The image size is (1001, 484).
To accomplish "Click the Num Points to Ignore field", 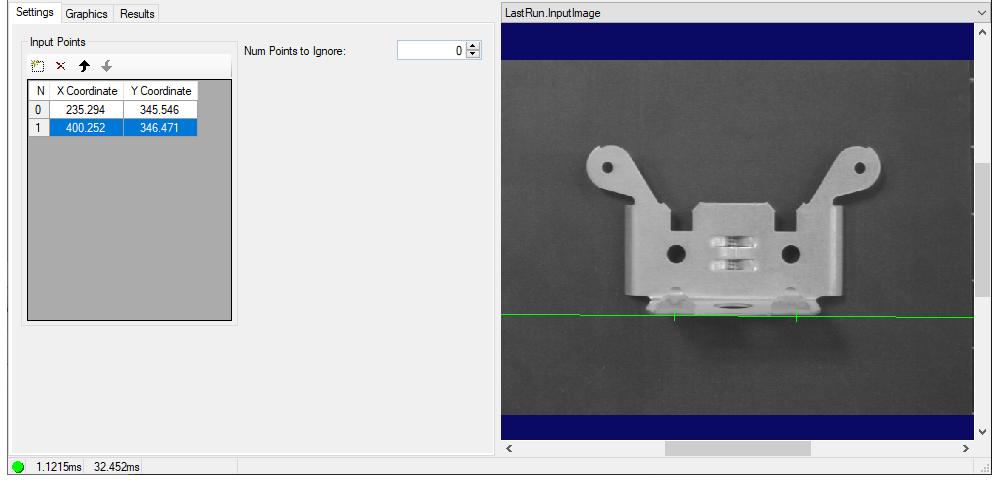I will [x=431, y=51].
